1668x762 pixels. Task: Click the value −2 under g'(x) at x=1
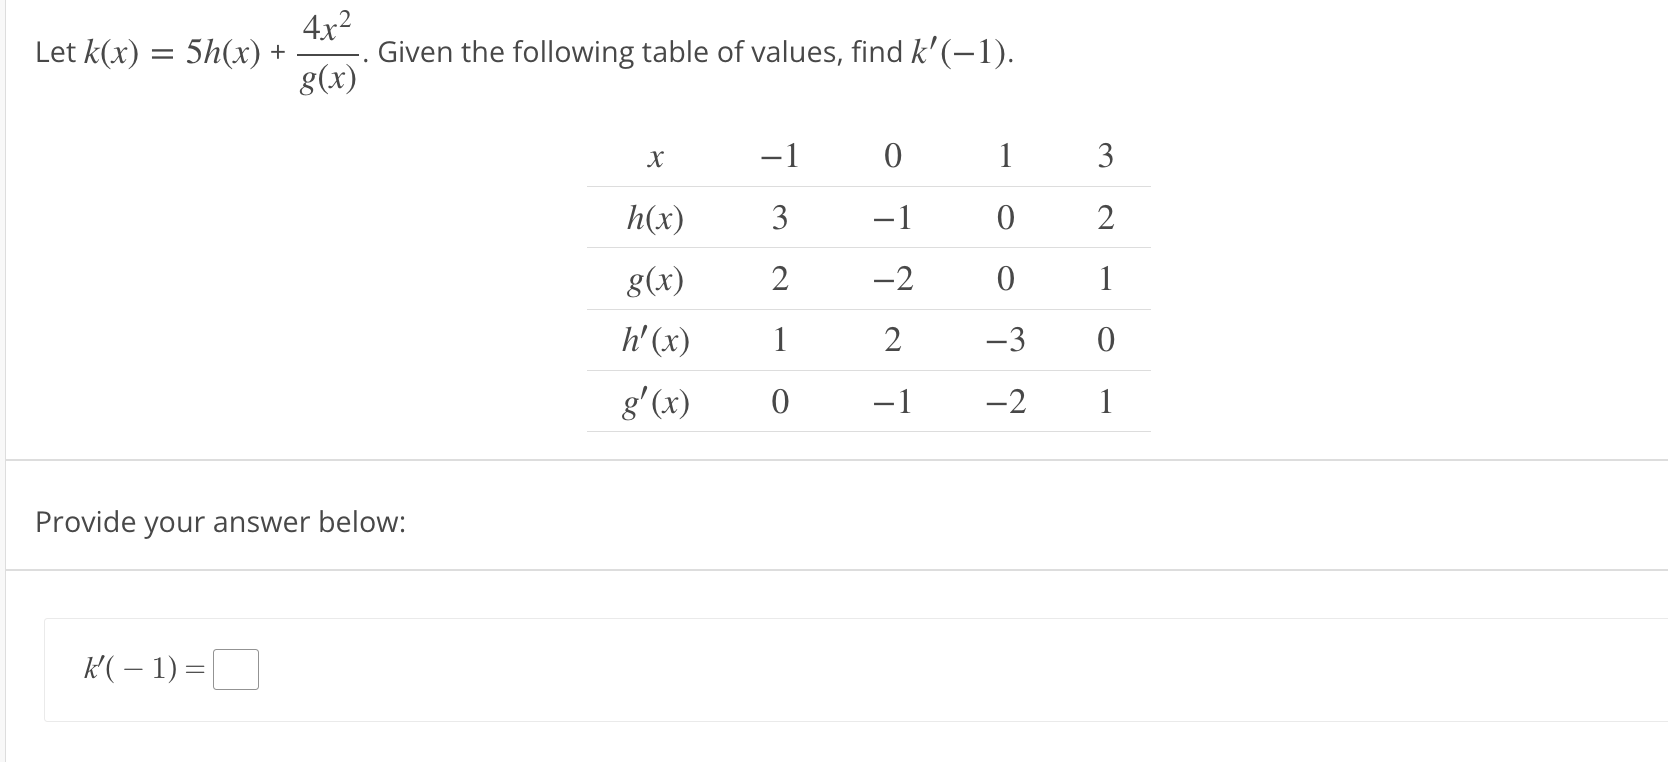[x=1005, y=402]
